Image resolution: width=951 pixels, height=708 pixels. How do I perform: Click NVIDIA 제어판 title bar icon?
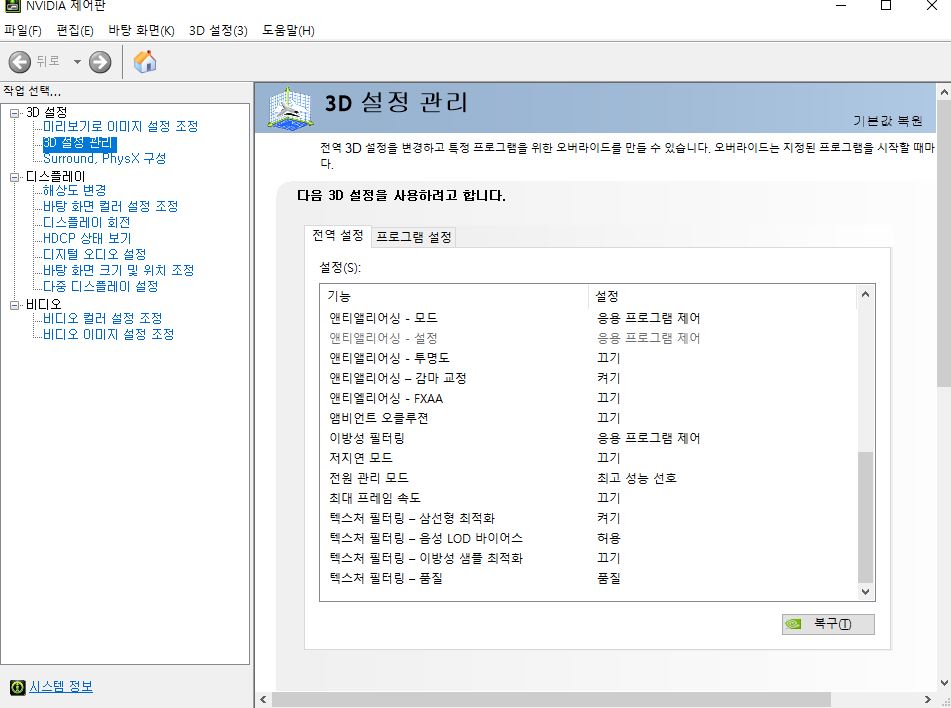(x=12, y=5)
